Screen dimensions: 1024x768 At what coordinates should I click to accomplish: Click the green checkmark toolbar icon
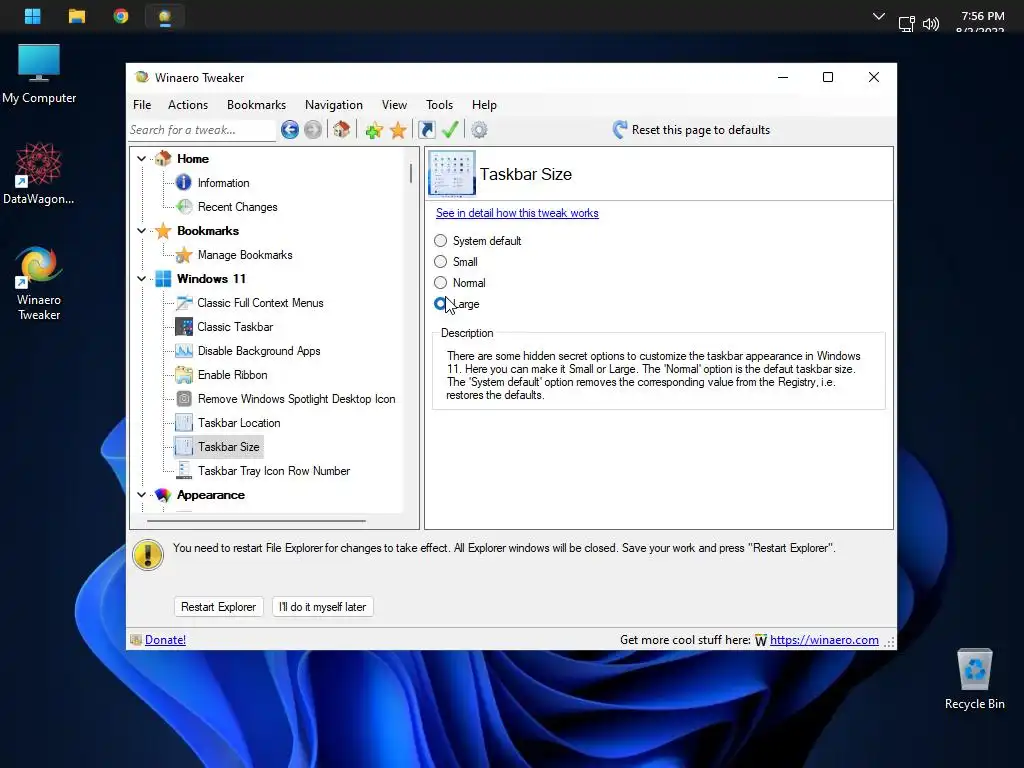point(450,129)
